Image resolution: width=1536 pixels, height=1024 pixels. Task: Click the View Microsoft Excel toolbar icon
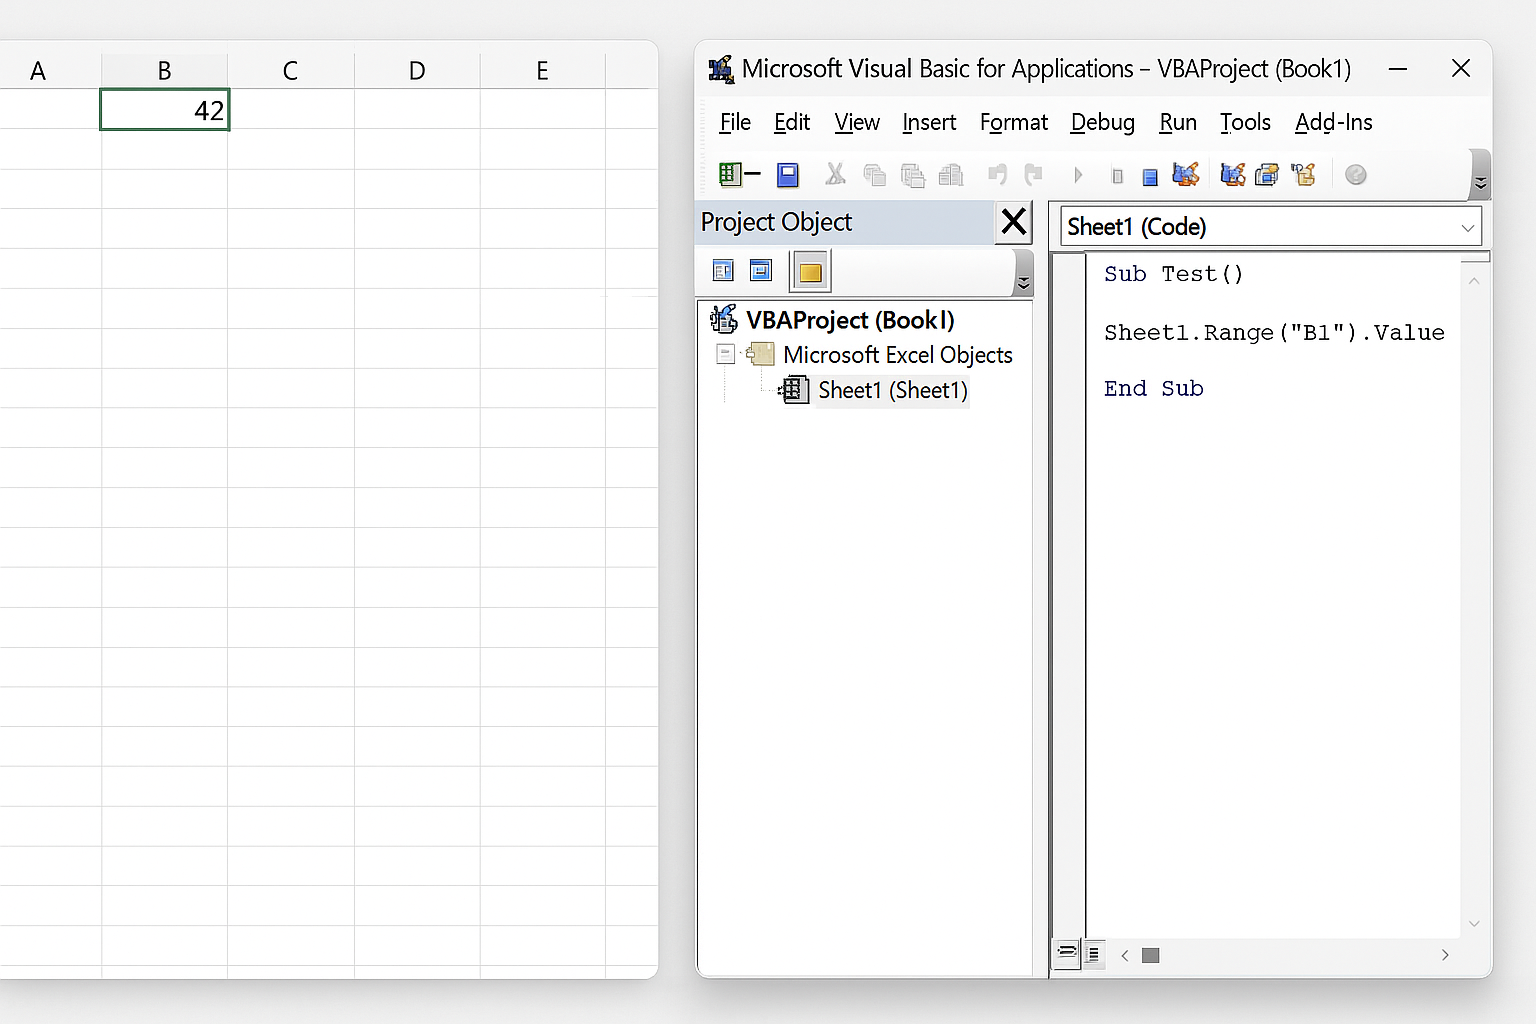tap(731, 175)
